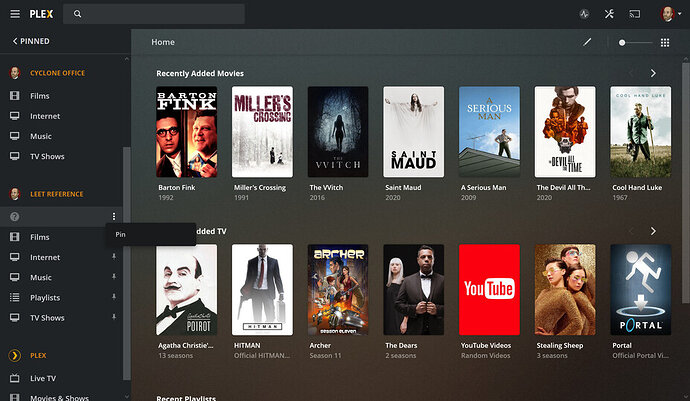The image size is (690, 401).
Task: Go back with the PINNED arrow
Action: [31, 41]
